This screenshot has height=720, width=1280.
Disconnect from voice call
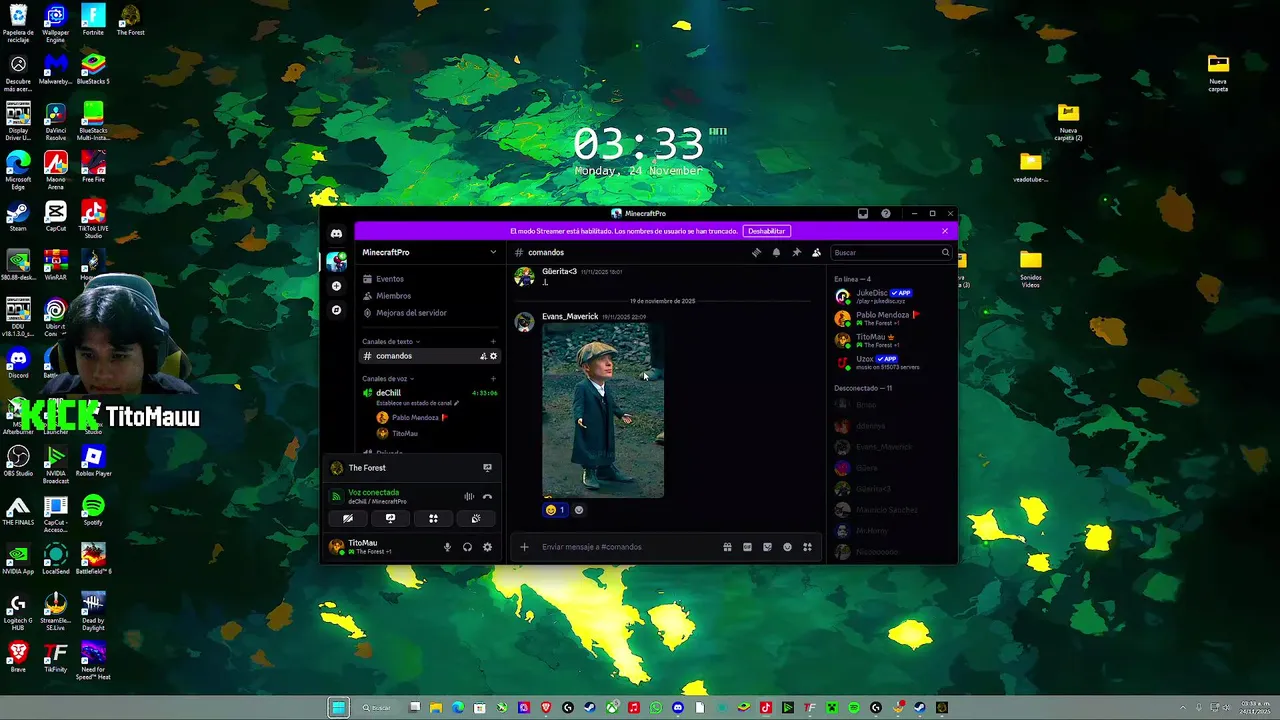487,496
